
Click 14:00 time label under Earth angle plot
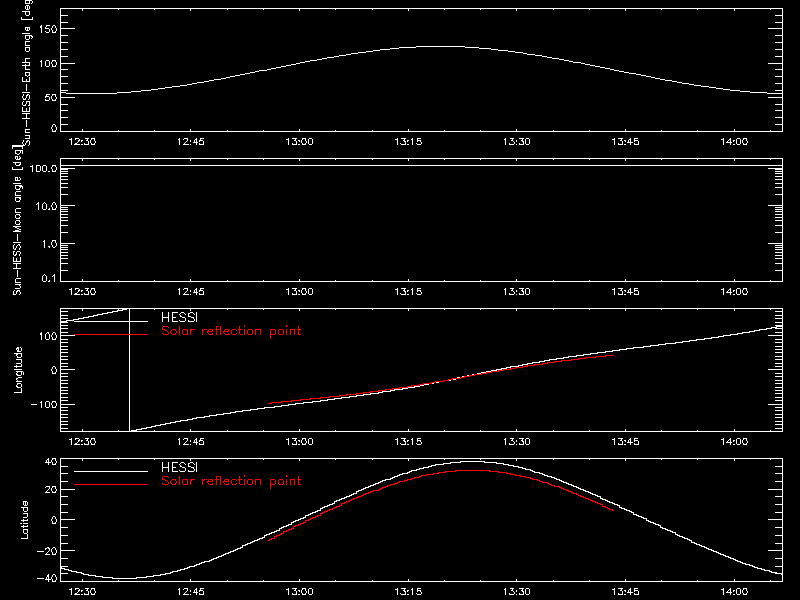point(734,142)
